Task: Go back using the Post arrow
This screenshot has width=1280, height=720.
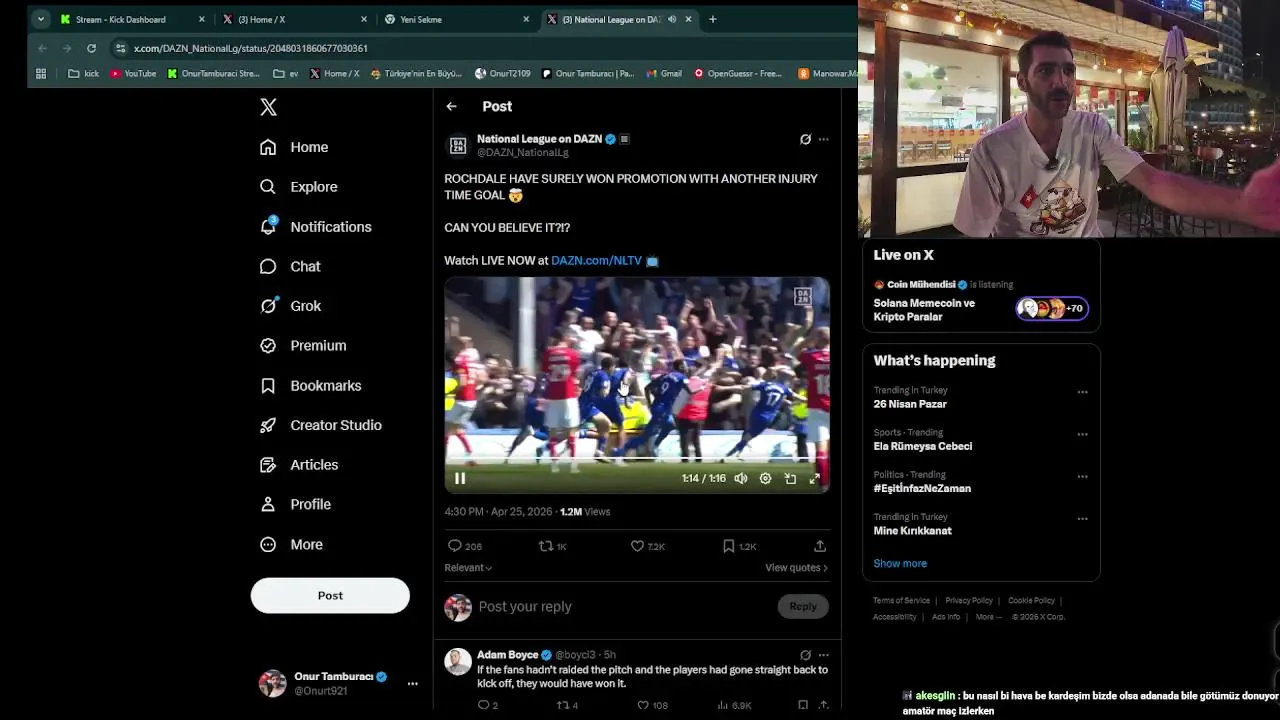Action: tap(451, 106)
